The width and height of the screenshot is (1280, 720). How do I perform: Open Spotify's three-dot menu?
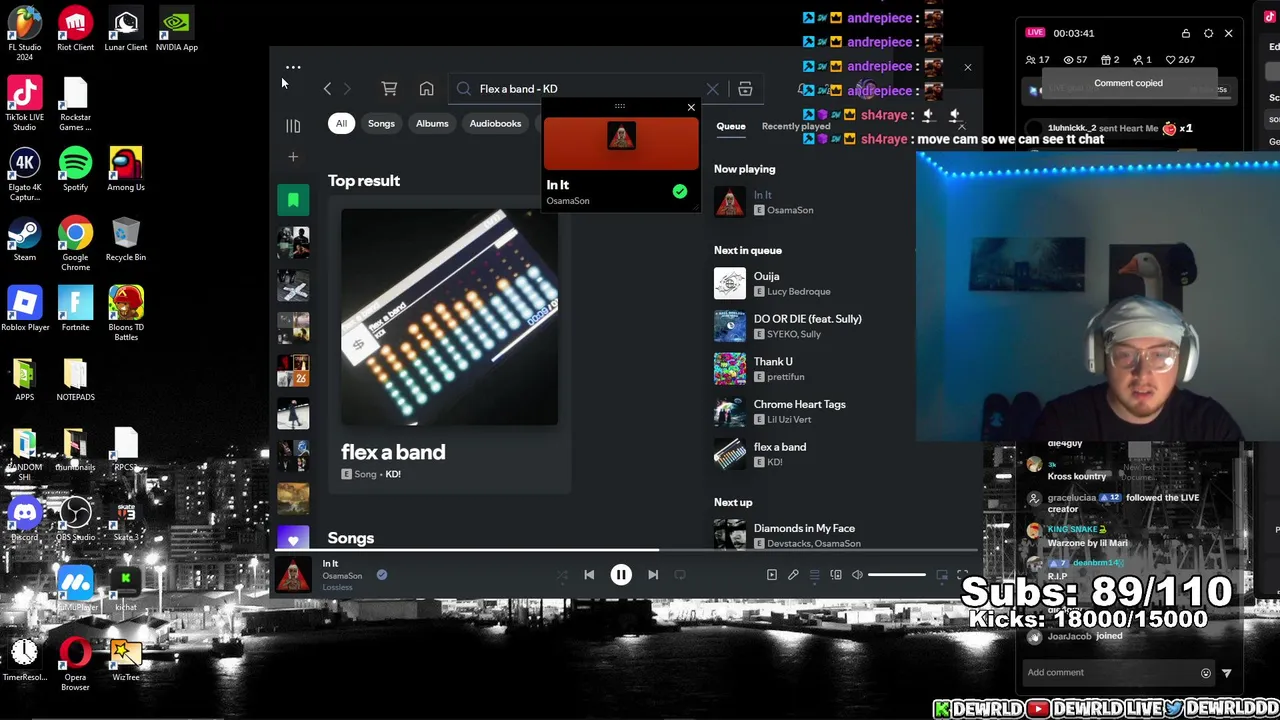pyautogui.click(x=293, y=68)
